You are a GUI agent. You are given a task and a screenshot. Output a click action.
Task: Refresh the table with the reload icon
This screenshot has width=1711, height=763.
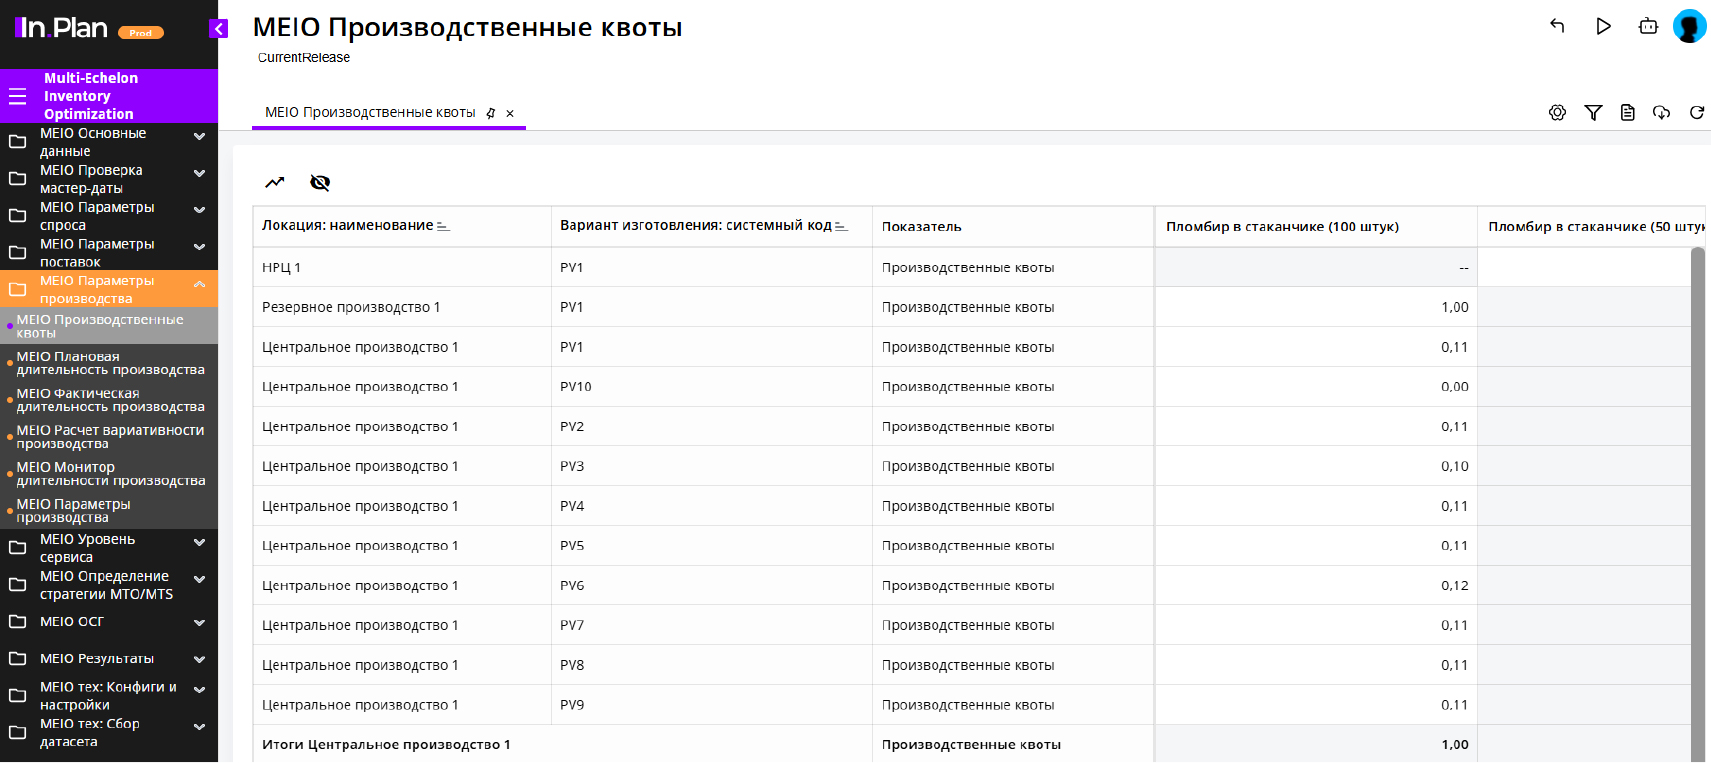pyautogui.click(x=1696, y=113)
